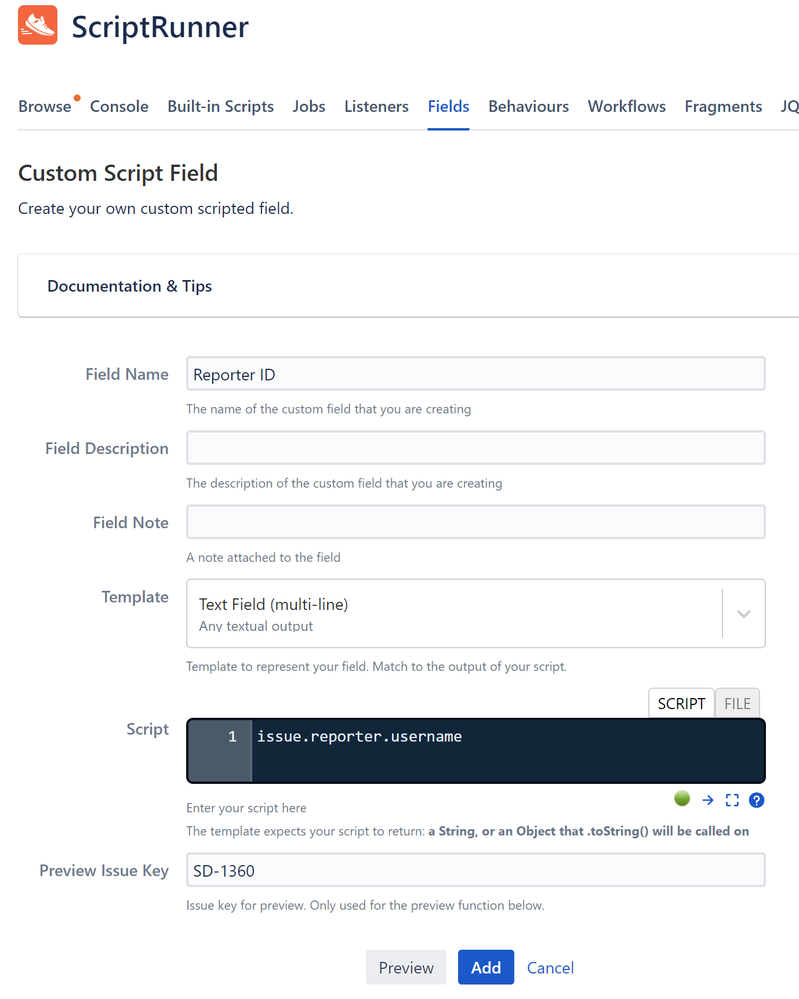This screenshot has width=799, height=999.
Task: Open the Built-in Scripts tab
Action: point(220,106)
